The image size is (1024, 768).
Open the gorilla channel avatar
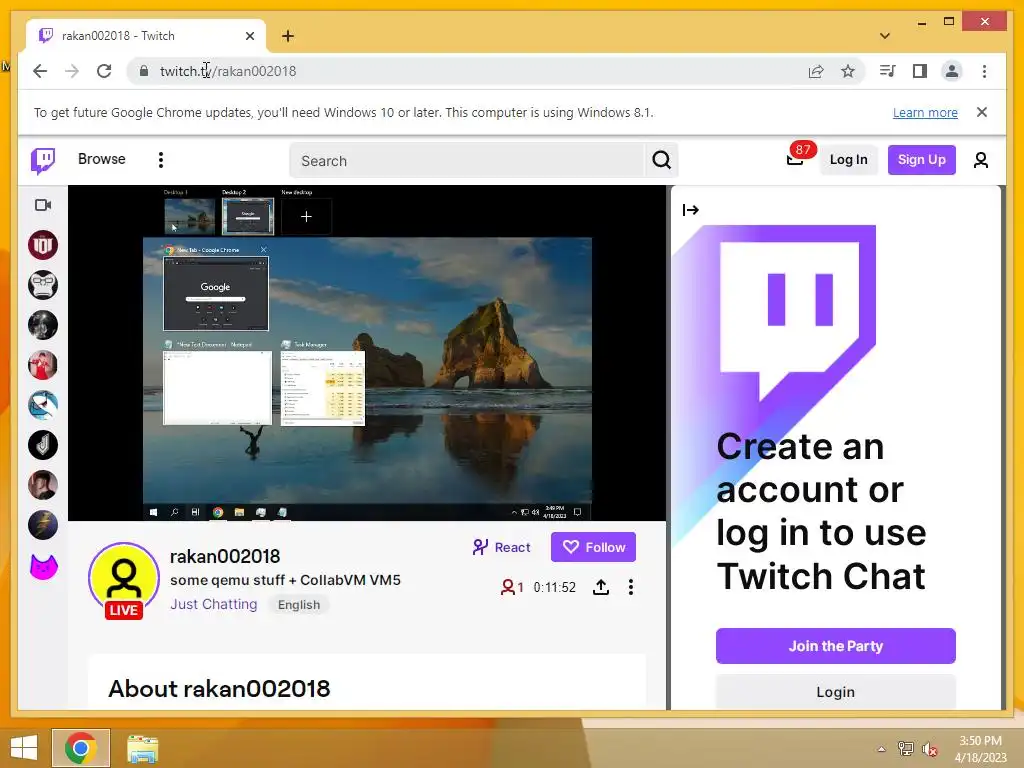(x=43, y=285)
